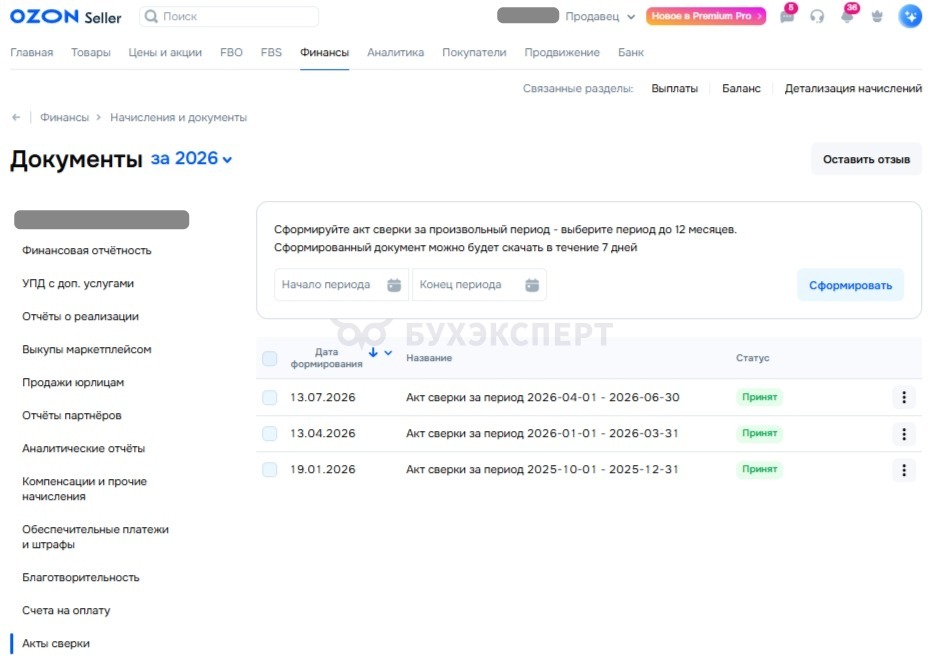Check the row dated 19.01.2026
This screenshot has width=943, height=669.
tap(269, 469)
